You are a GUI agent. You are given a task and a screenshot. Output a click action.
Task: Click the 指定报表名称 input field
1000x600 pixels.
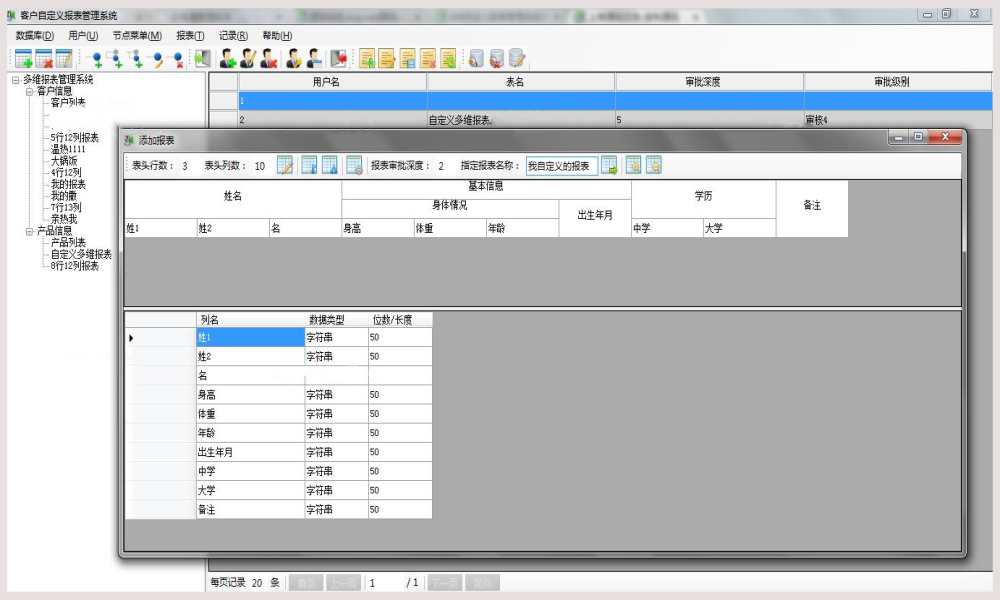point(561,166)
